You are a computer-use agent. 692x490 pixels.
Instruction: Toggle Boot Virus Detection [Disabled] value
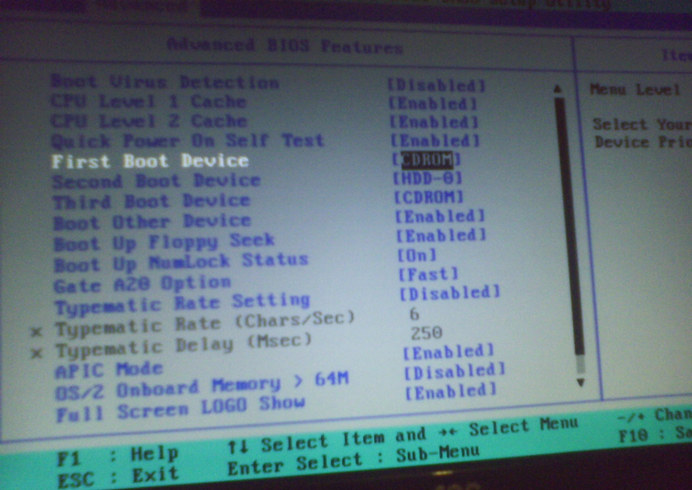pos(436,85)
